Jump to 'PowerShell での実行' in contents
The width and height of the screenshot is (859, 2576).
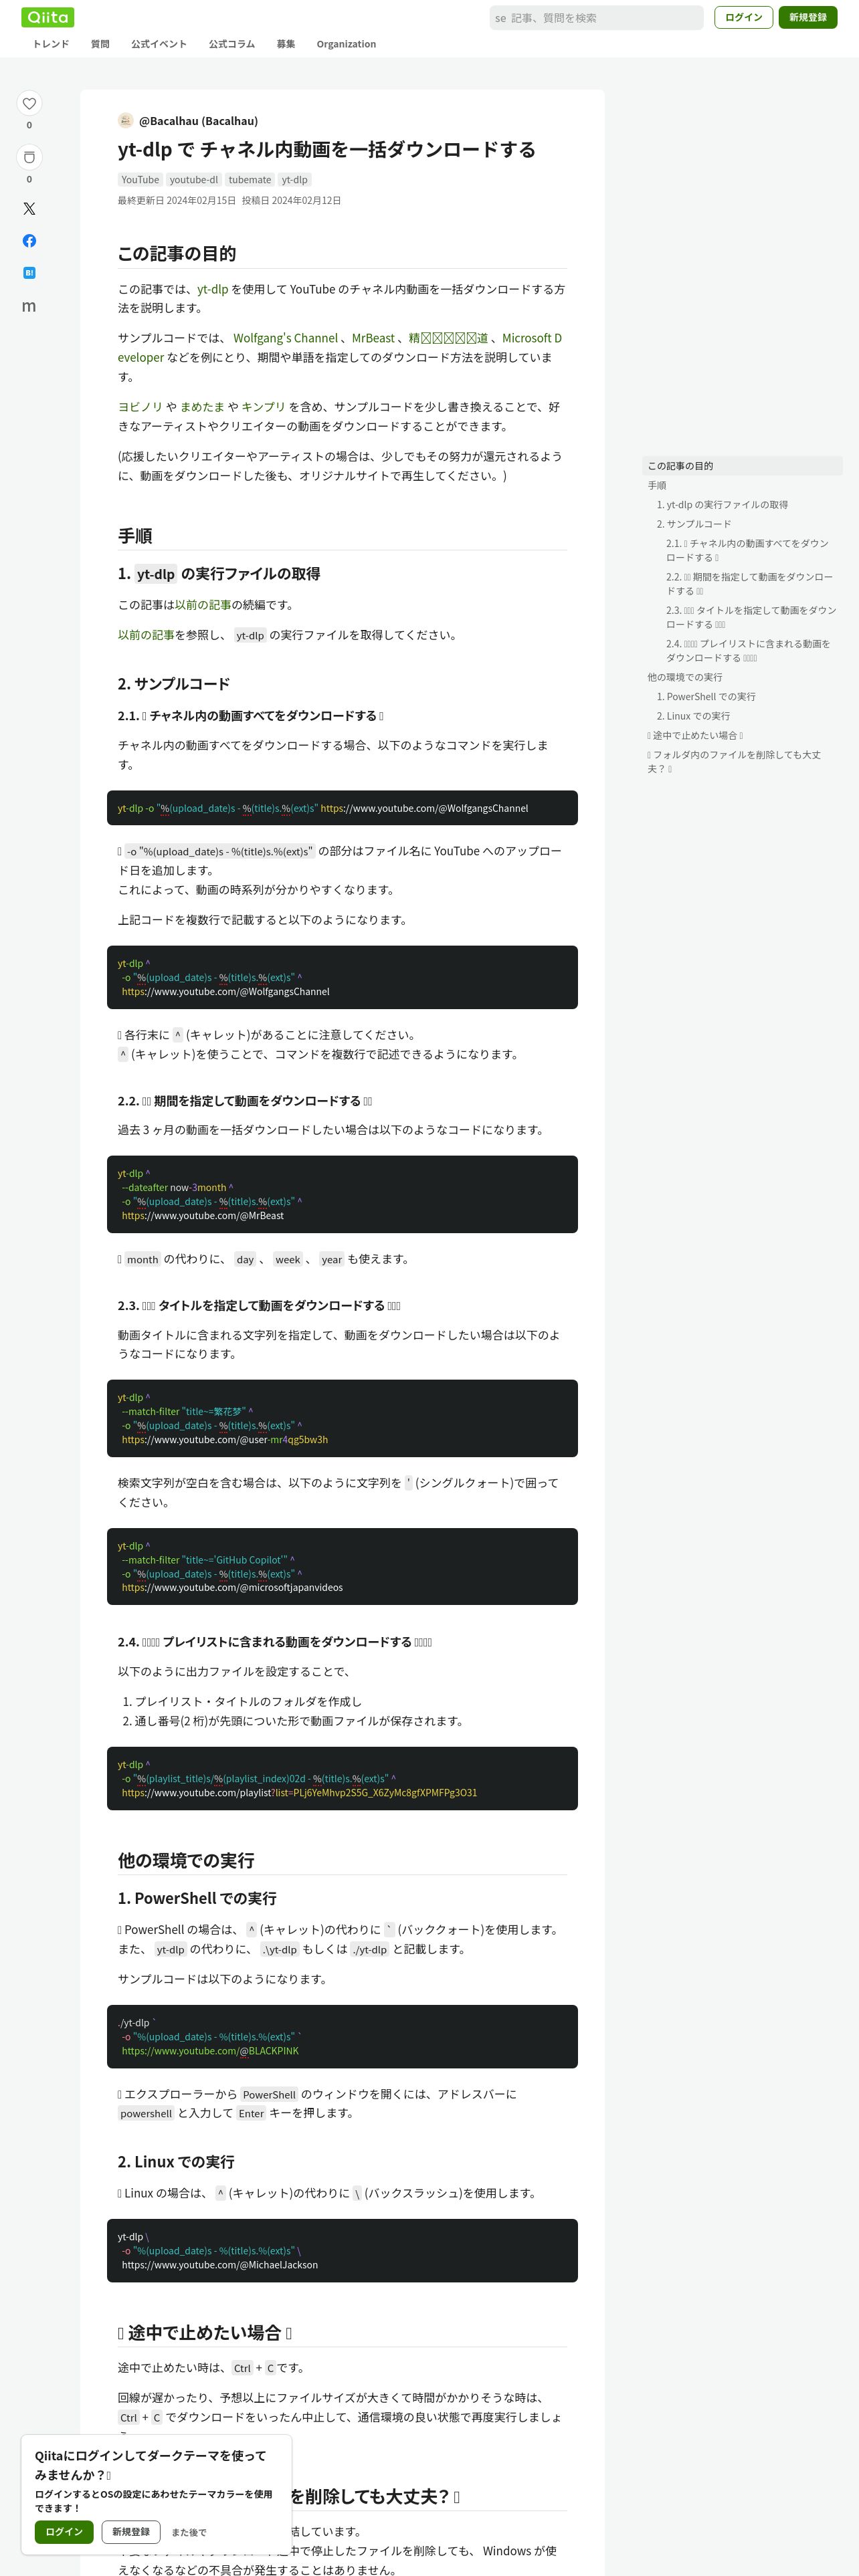[x=706, y=696]
